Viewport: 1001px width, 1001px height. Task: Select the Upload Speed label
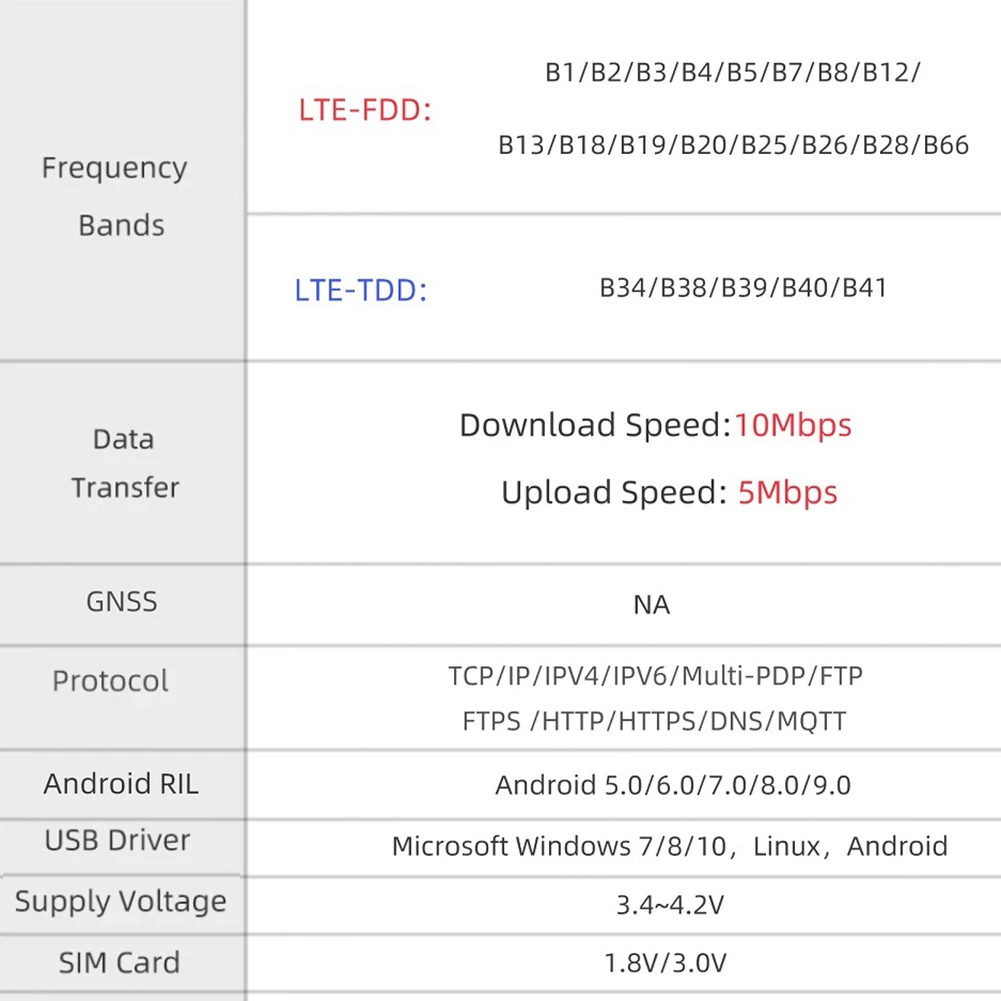click(x=613, y=492)
